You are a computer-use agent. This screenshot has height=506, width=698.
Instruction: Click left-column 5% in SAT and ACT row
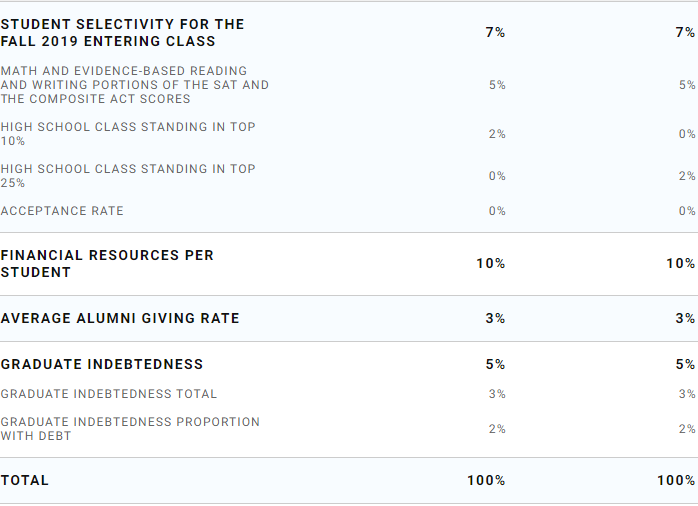497,85
